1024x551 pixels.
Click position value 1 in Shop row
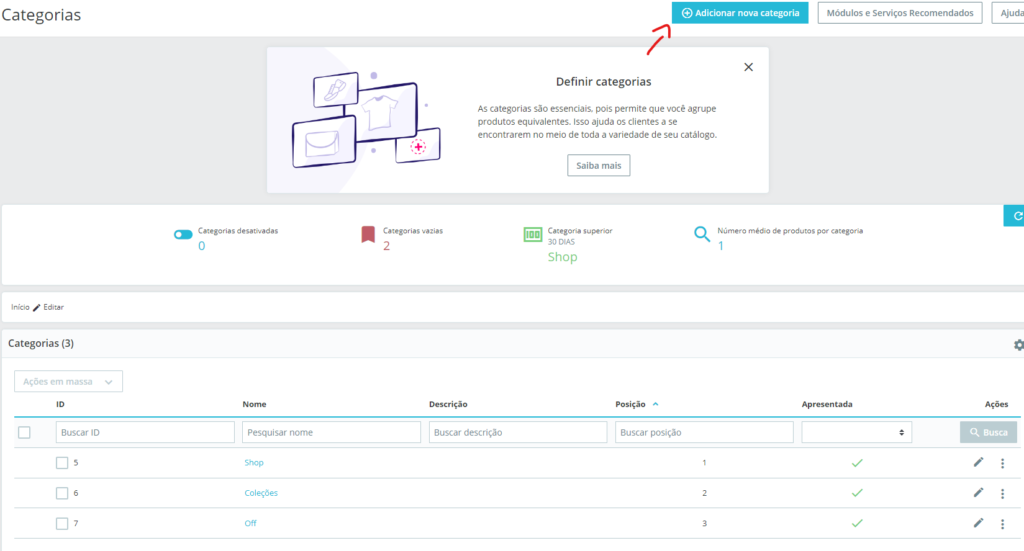tap(704, 463)
